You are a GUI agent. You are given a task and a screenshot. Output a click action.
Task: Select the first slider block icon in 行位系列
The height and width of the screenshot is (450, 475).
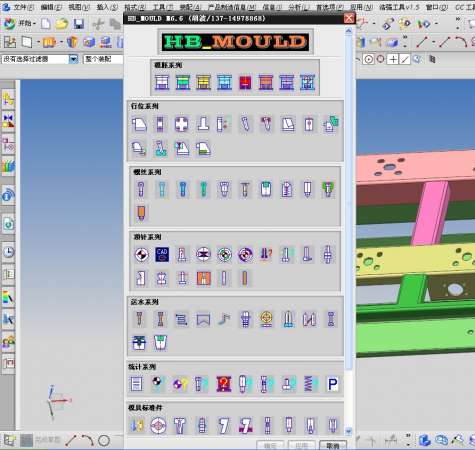139,124
